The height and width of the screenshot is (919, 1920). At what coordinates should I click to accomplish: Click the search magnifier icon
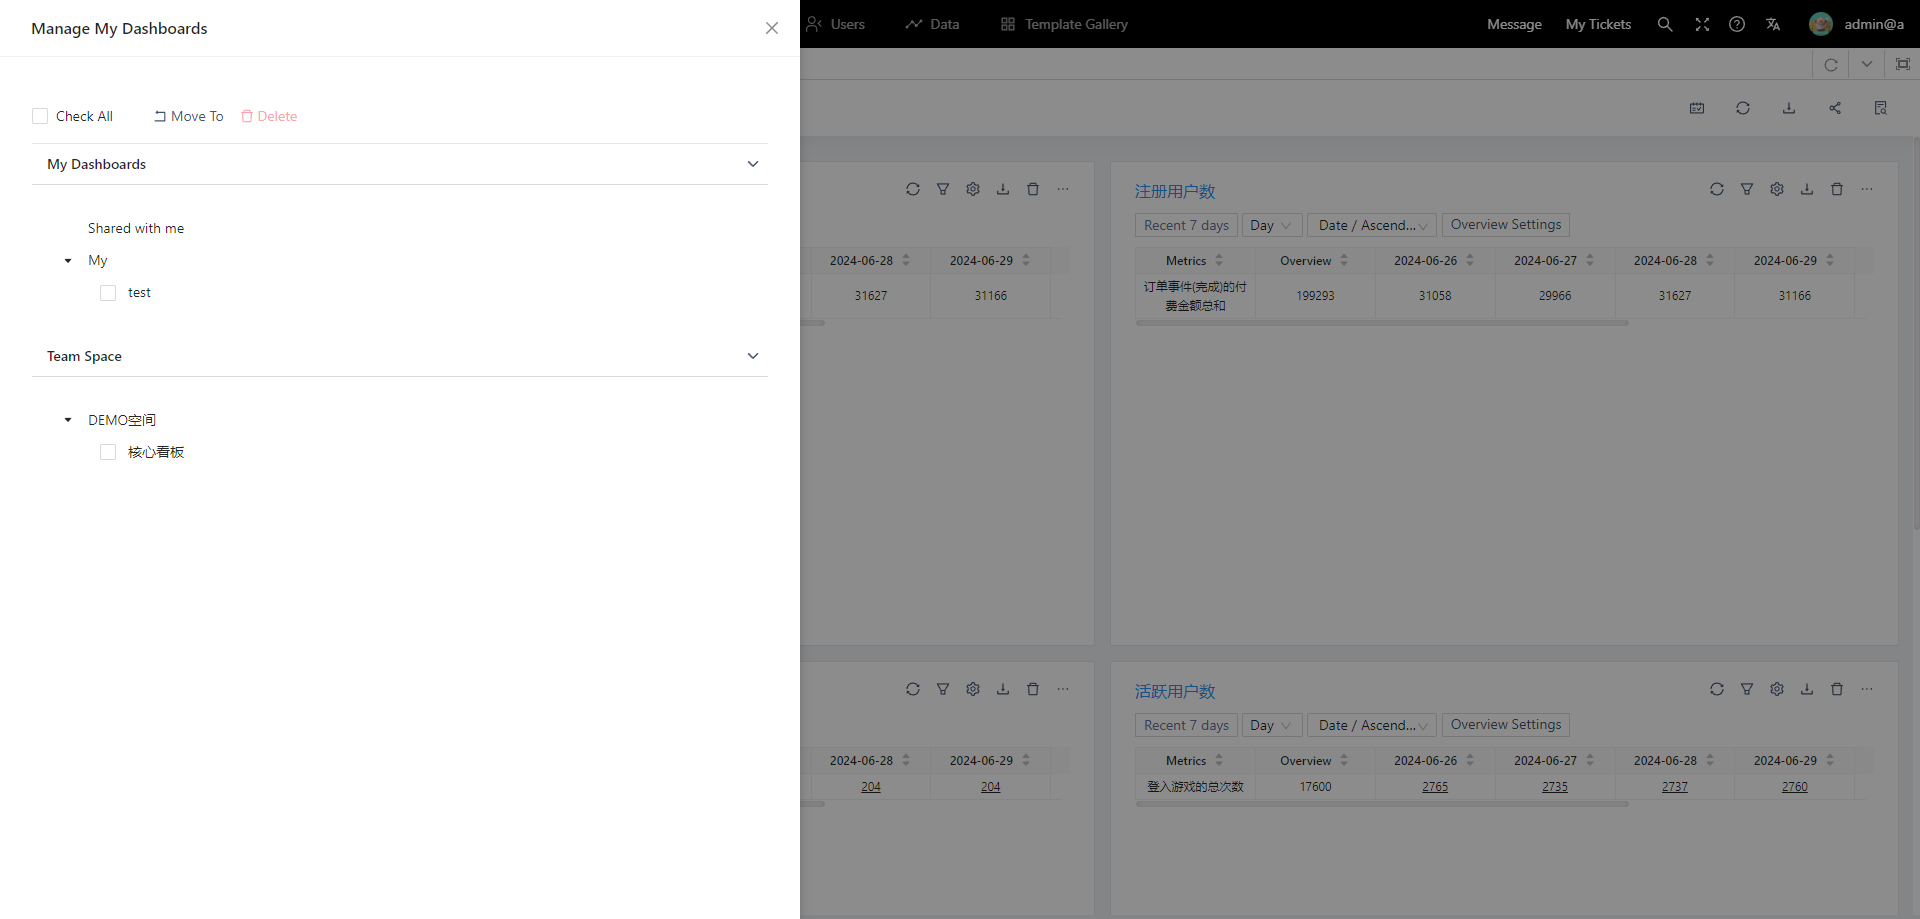point(1665,24)
